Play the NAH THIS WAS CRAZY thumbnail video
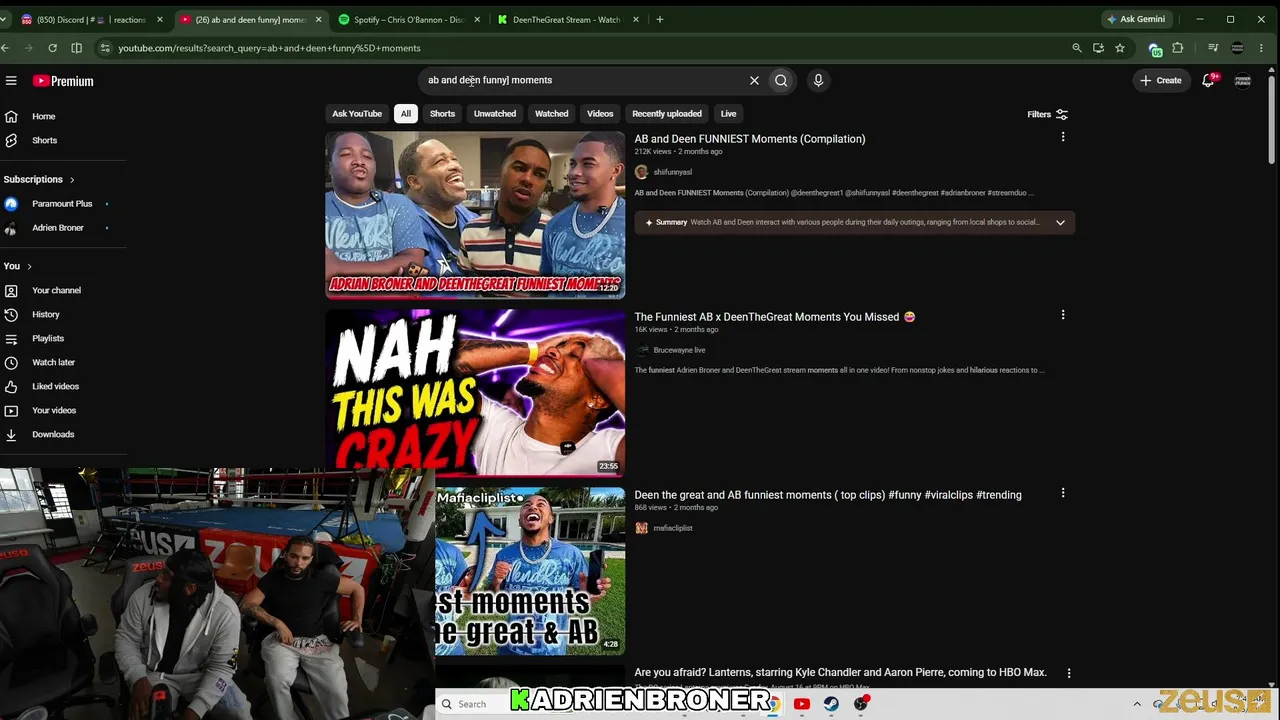Image resolution: width=1280 pixels, height=720 pixels. click(475, 392)
